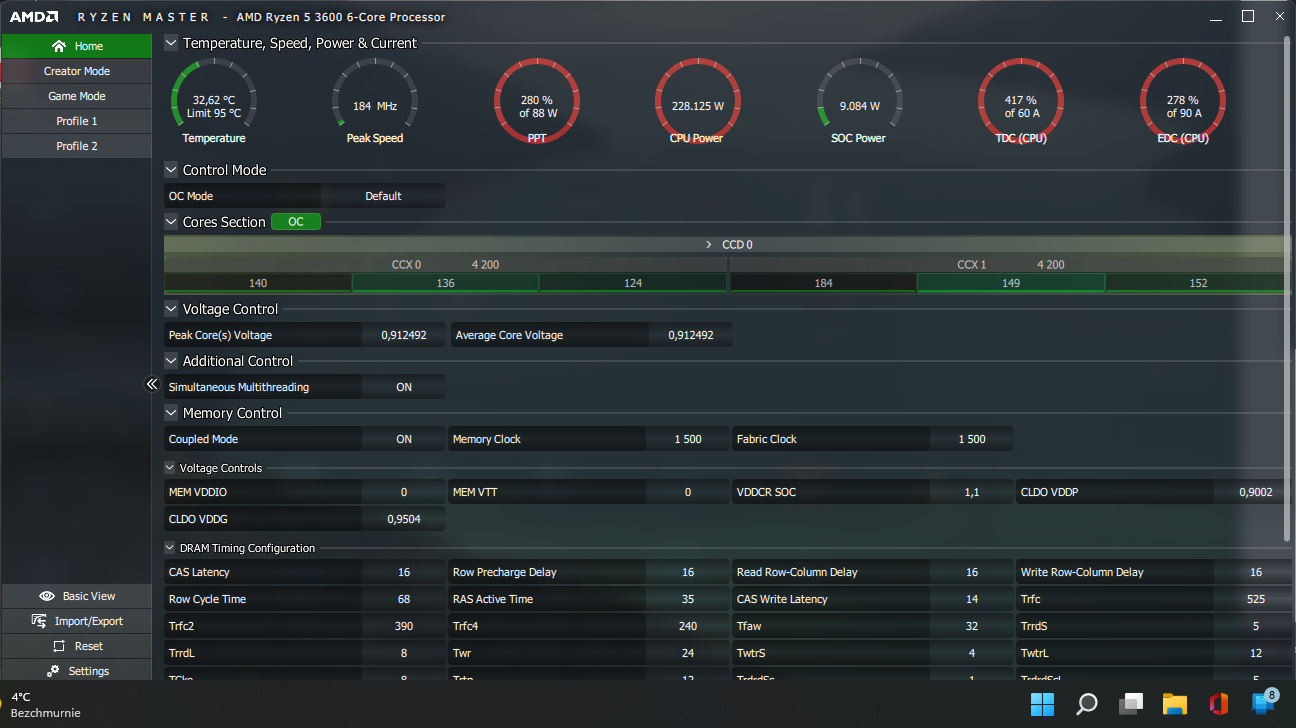This screenshot has height=728, width=1296.
Task: Select core showing 136 MHz
Action: 445,283
